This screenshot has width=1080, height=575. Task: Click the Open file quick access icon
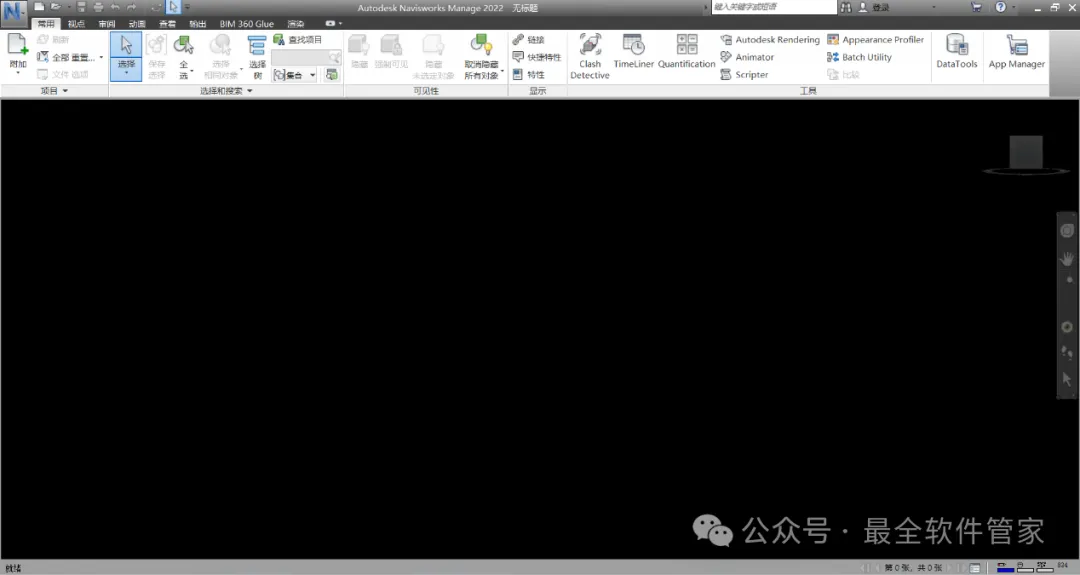[56, 7]
